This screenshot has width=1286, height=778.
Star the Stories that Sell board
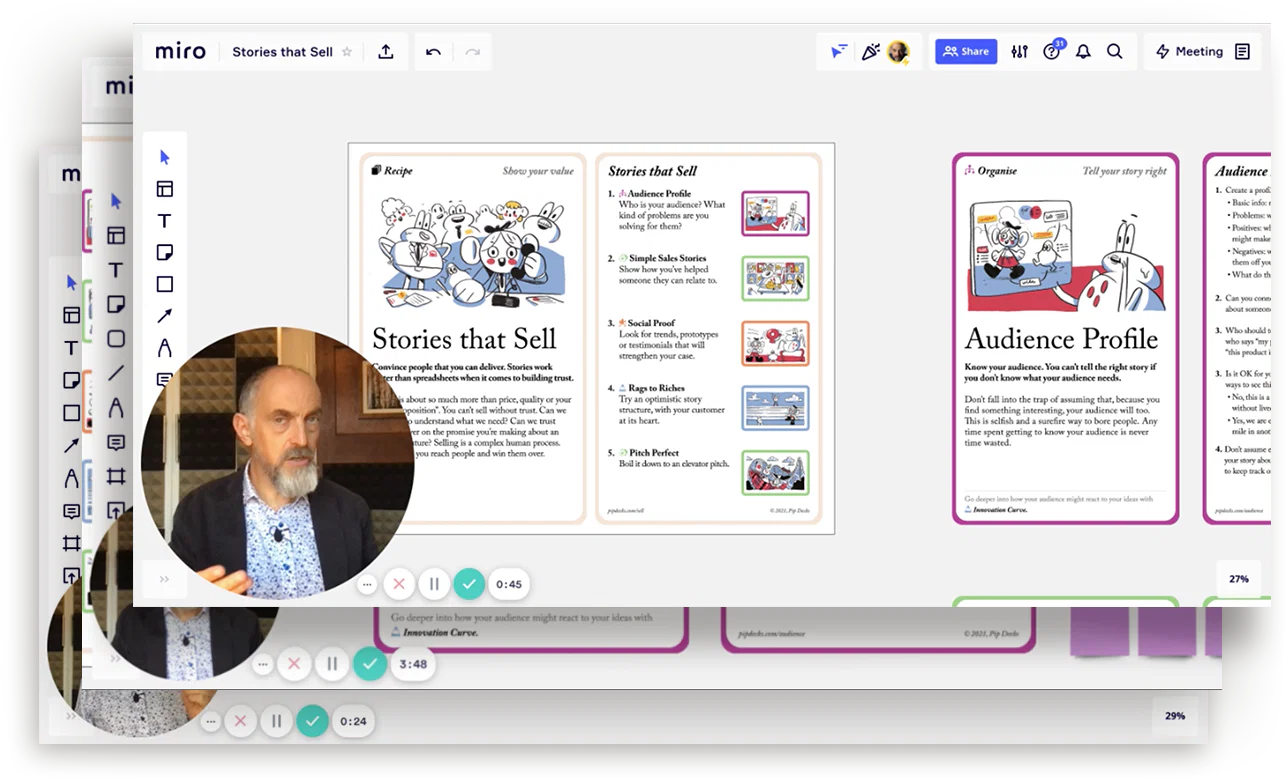[x=347, y=52]
